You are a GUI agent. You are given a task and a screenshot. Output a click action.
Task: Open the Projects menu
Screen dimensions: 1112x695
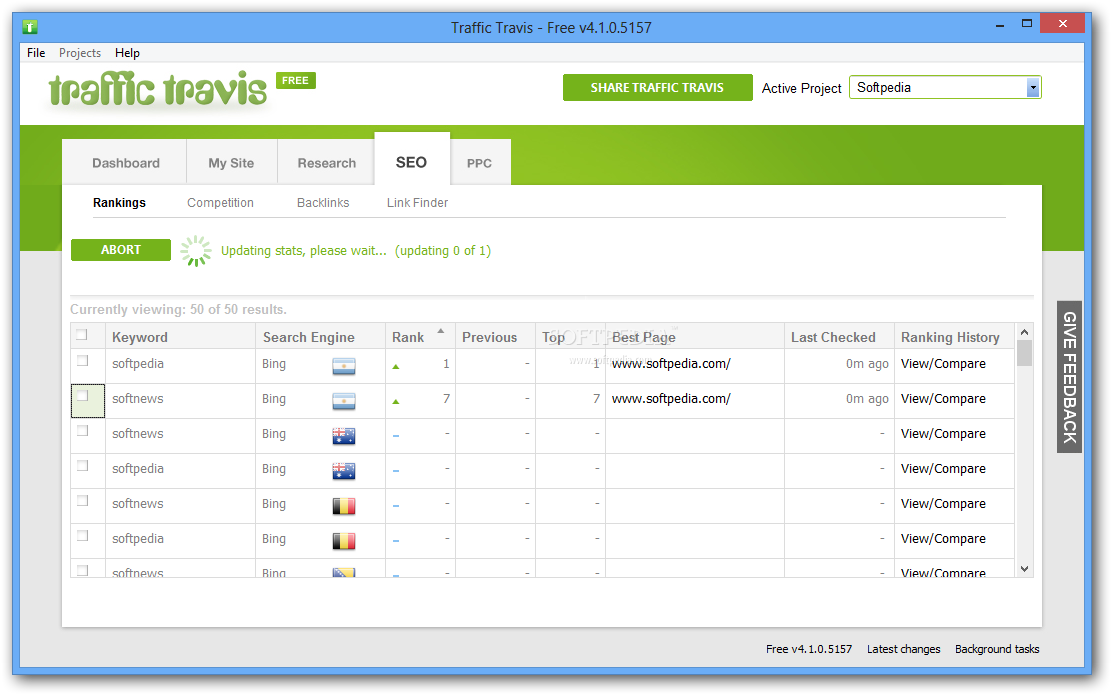[79, 53]
